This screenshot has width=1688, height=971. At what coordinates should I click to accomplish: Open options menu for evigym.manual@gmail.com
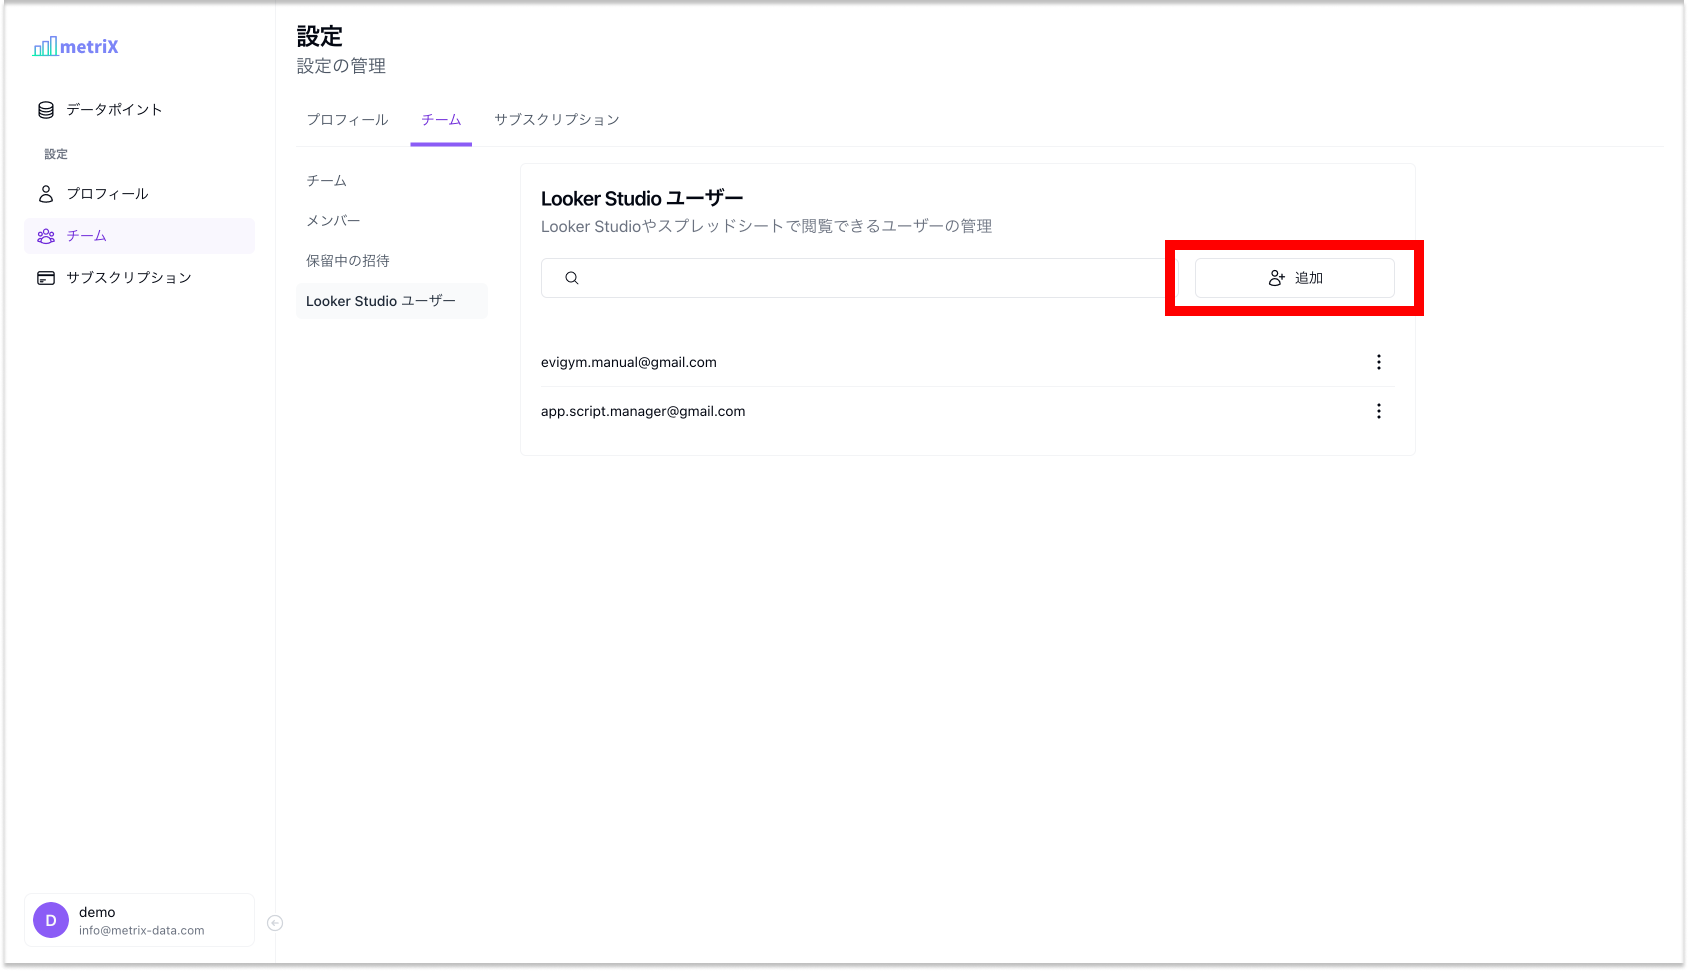[1379, 362]
